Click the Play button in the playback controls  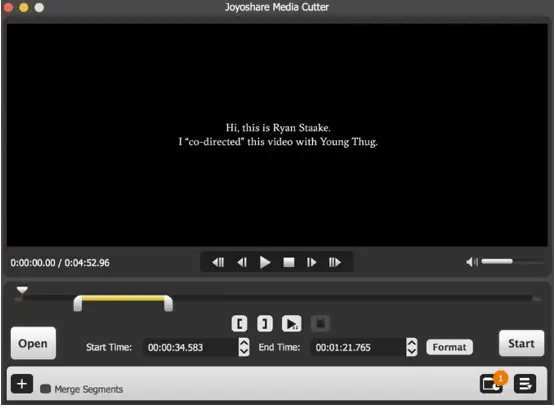click(265, 263)
